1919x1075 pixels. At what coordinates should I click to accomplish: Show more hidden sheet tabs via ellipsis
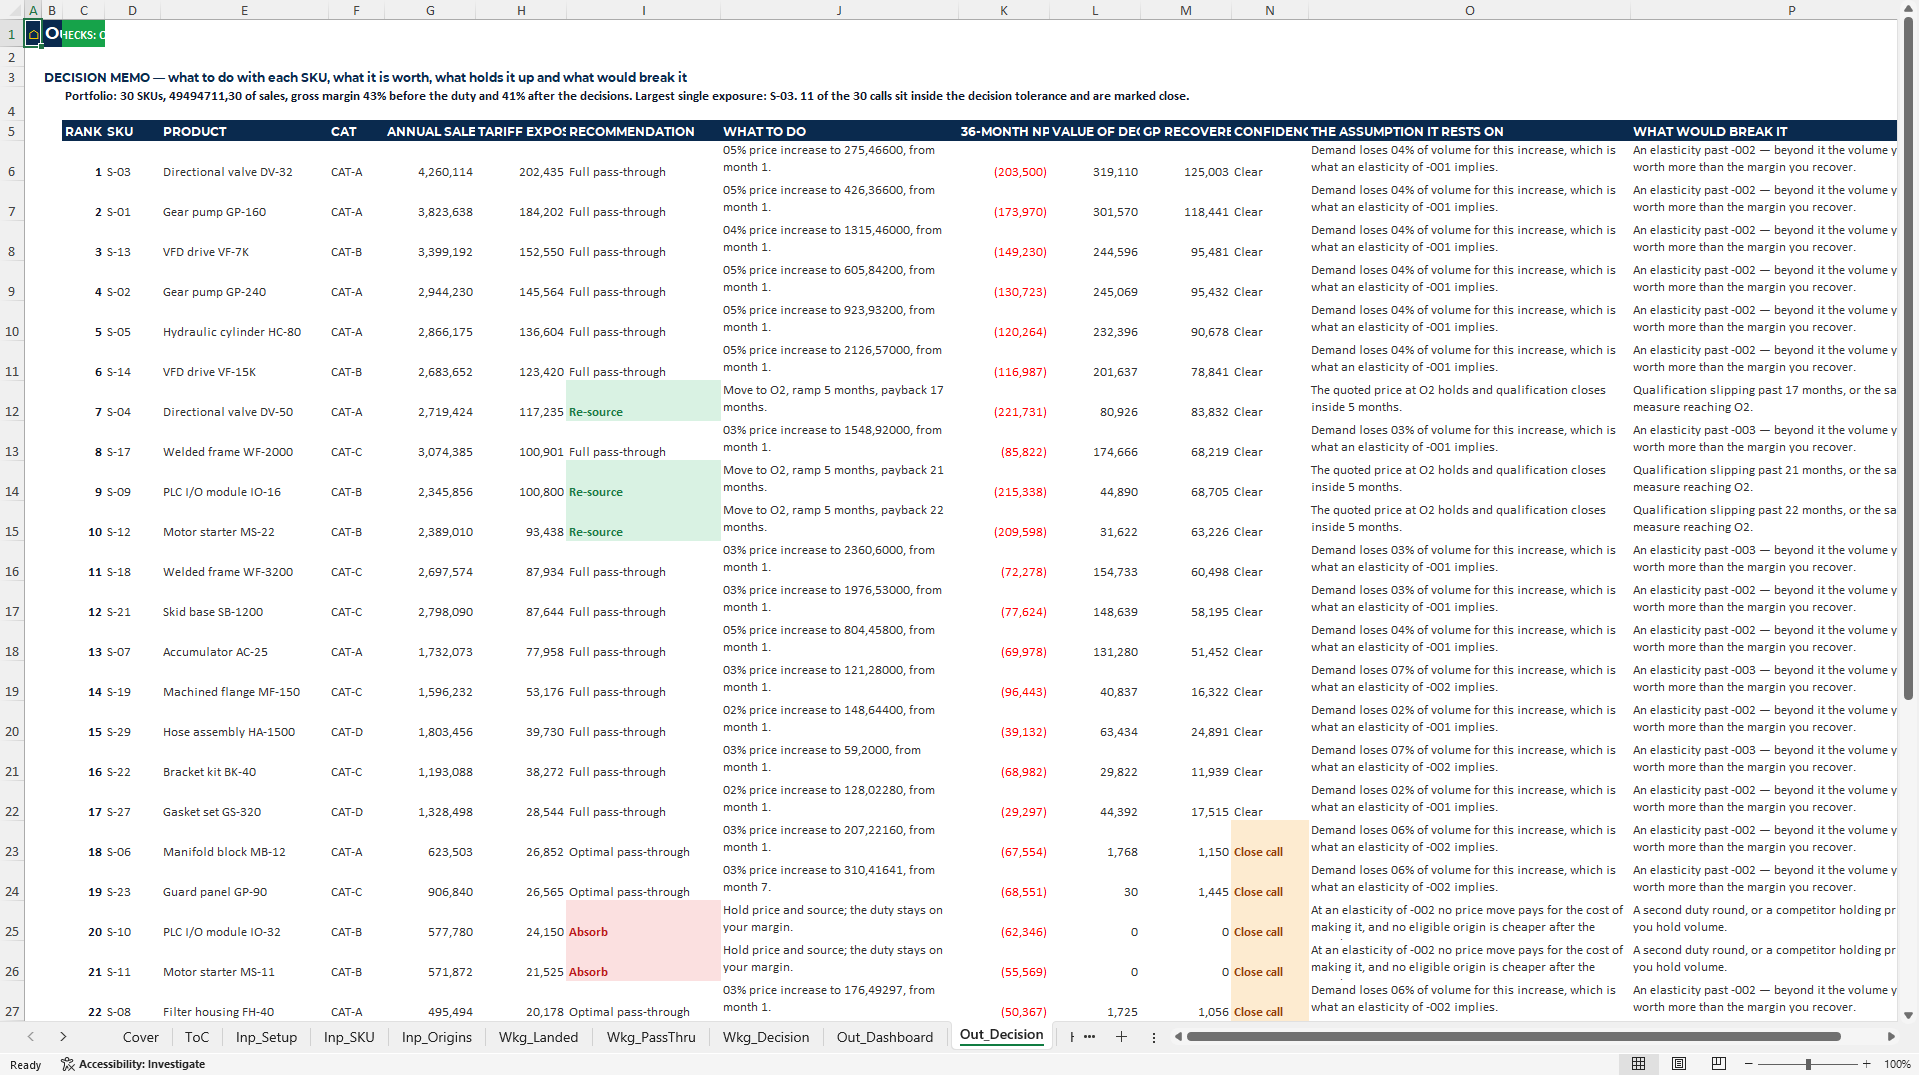[x=1089, y=1037]
